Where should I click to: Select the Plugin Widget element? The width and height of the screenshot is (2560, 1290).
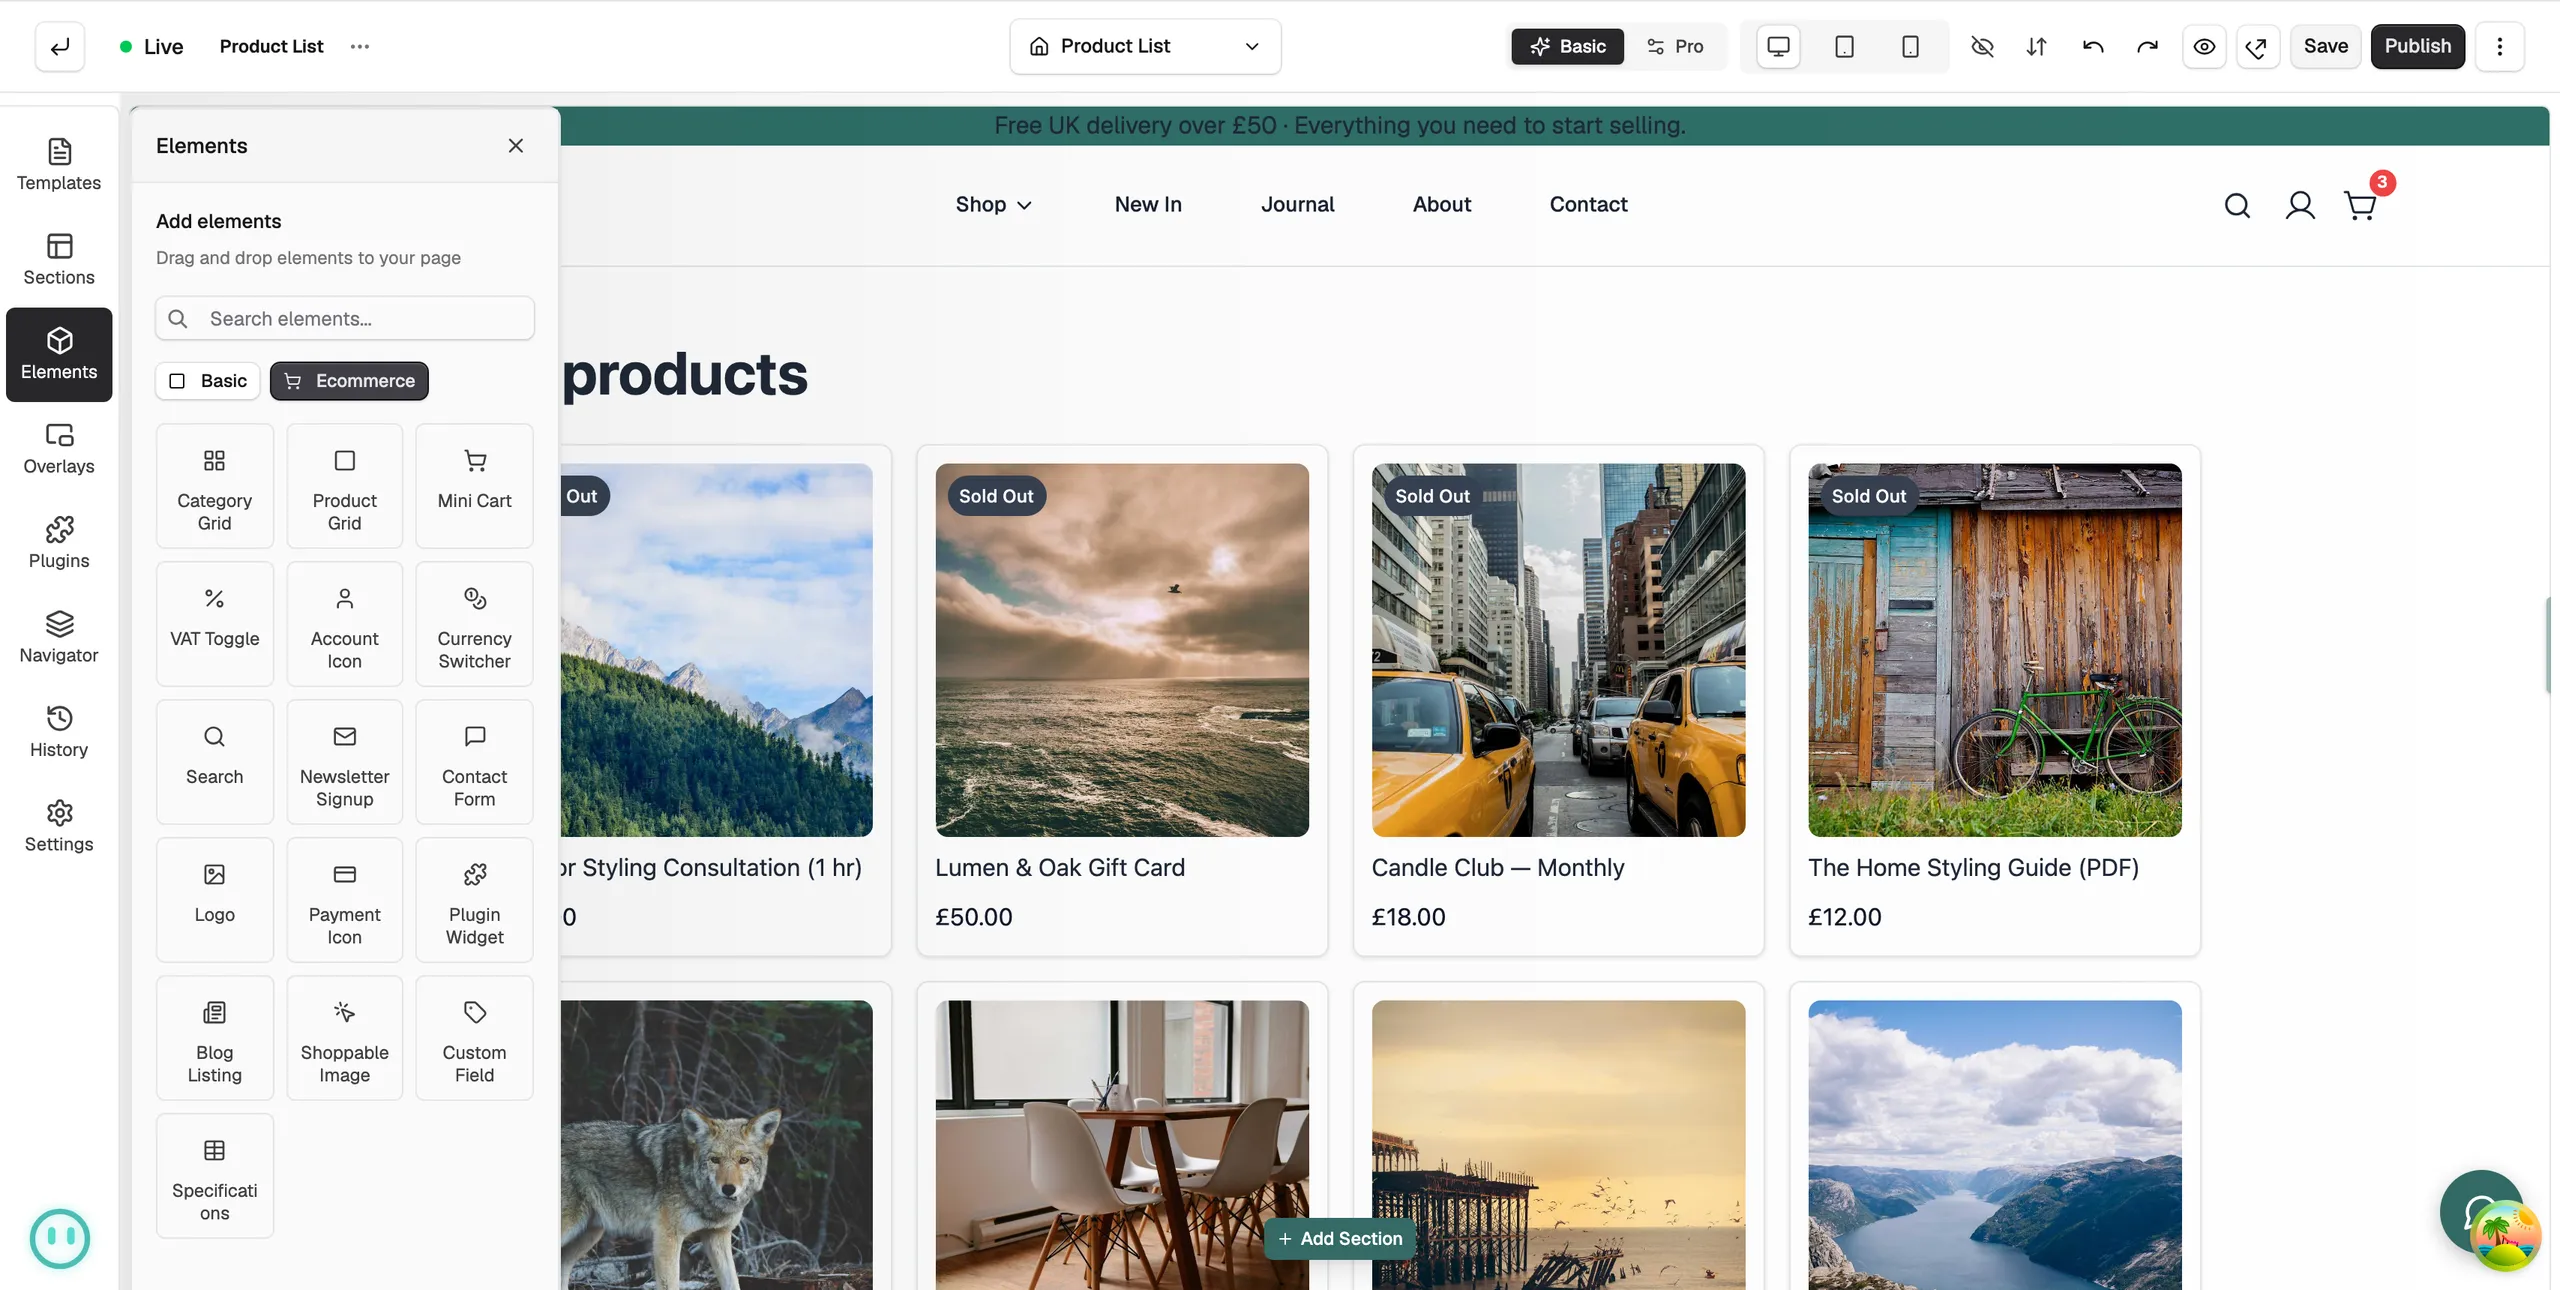tap(474, 900)
